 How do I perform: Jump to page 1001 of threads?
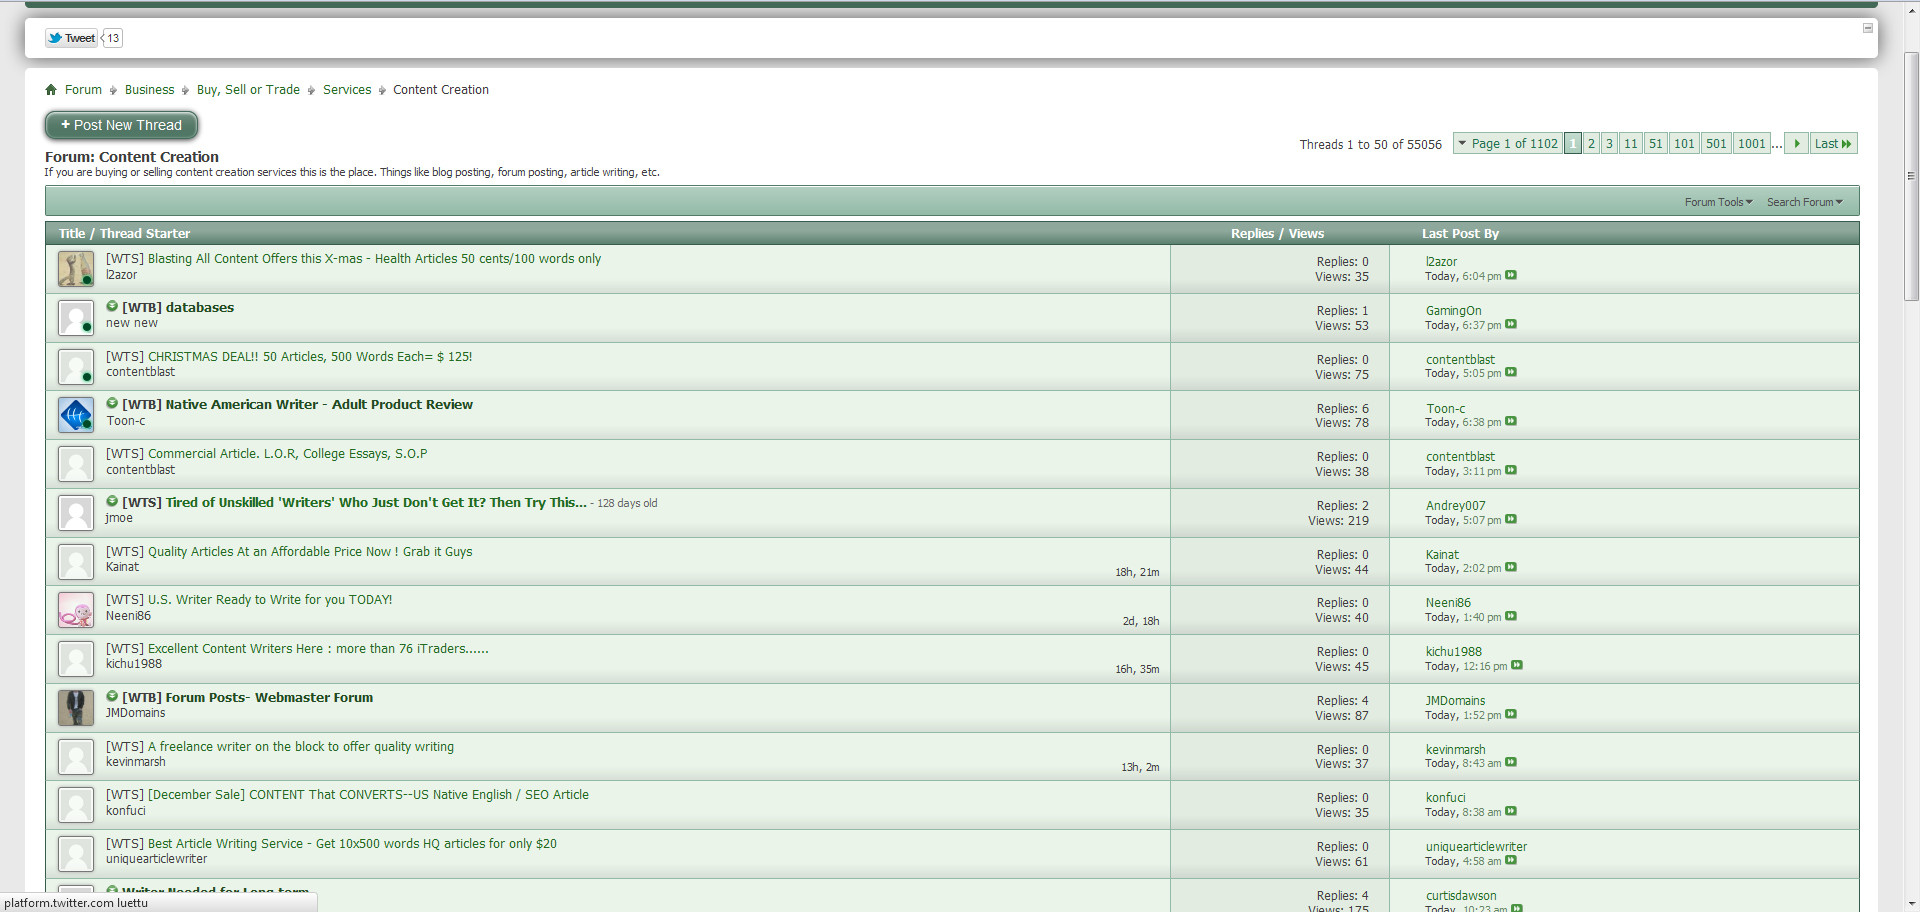(x=1752, y=143)
